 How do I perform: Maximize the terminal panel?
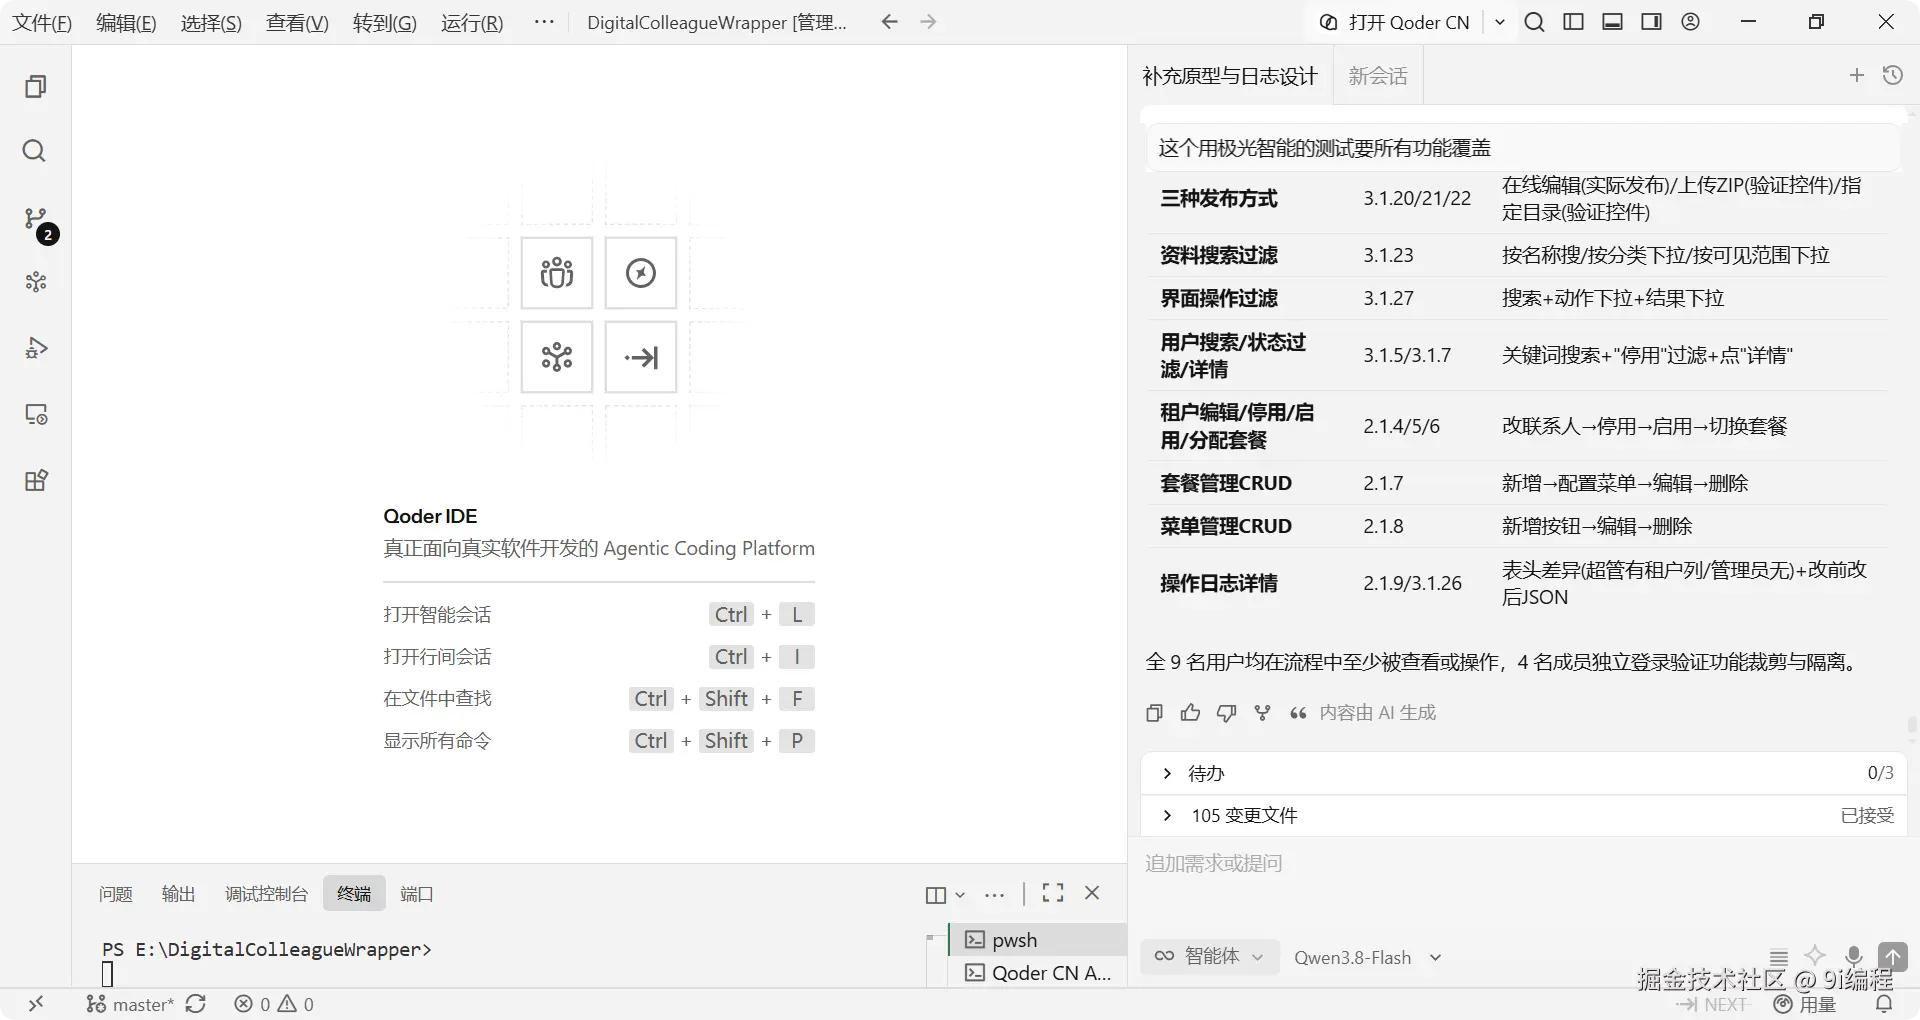click(1052, 893)
